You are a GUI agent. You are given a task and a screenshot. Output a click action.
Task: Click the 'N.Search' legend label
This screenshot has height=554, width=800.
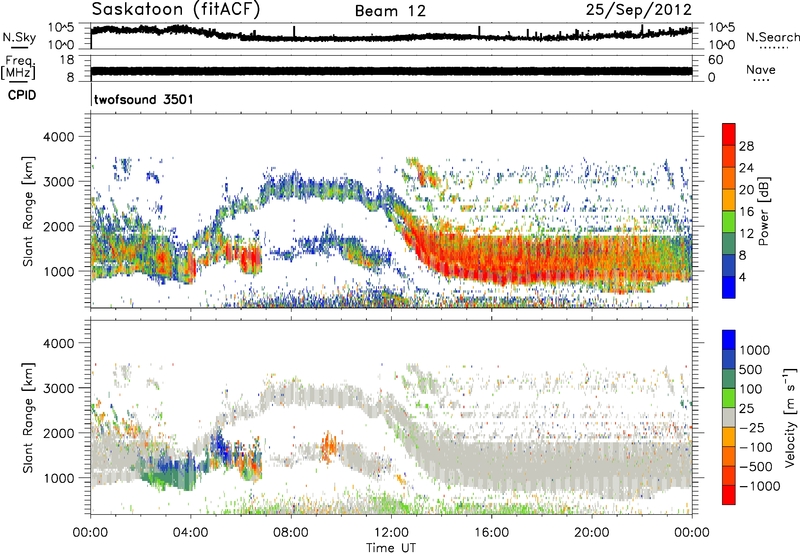(x=772, y=37)
